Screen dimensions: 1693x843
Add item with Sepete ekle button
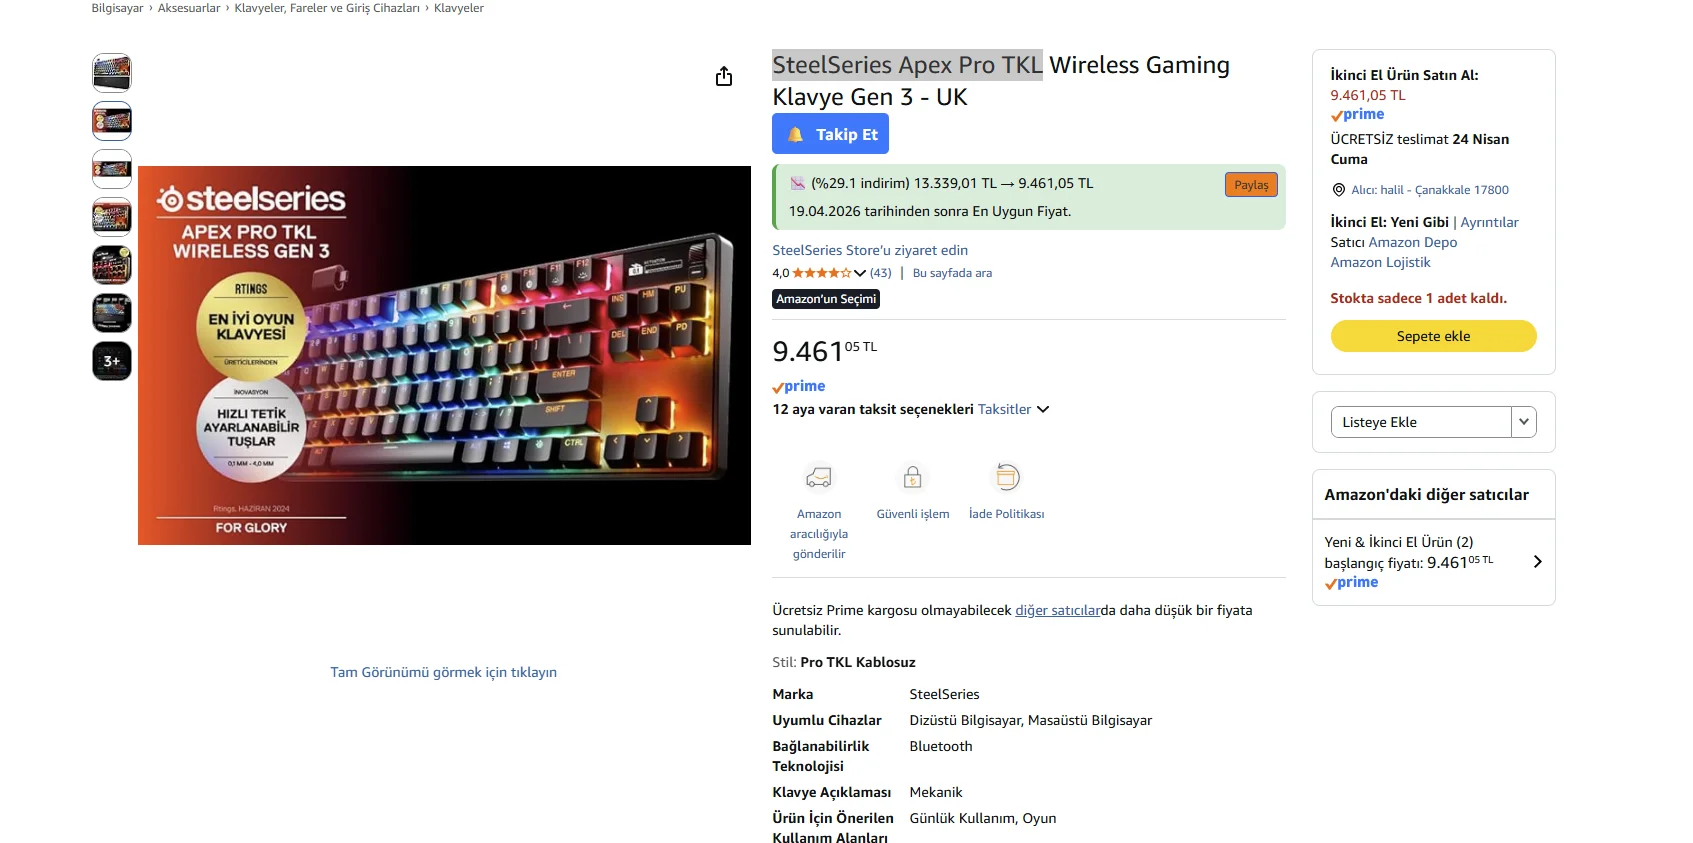[x=1433, y=336]
